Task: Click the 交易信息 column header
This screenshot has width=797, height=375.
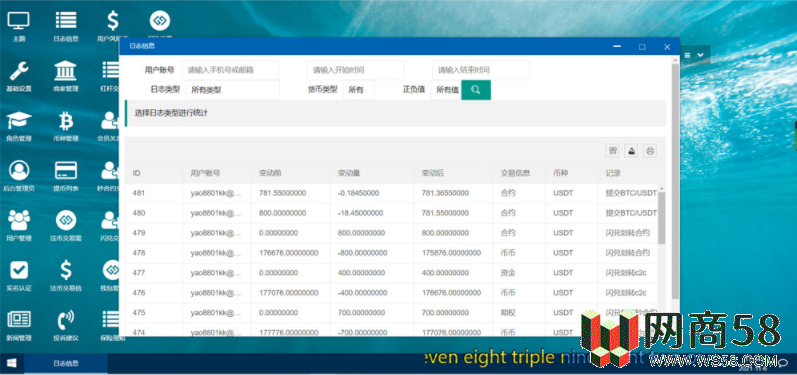Action: [x=519, y=173]
